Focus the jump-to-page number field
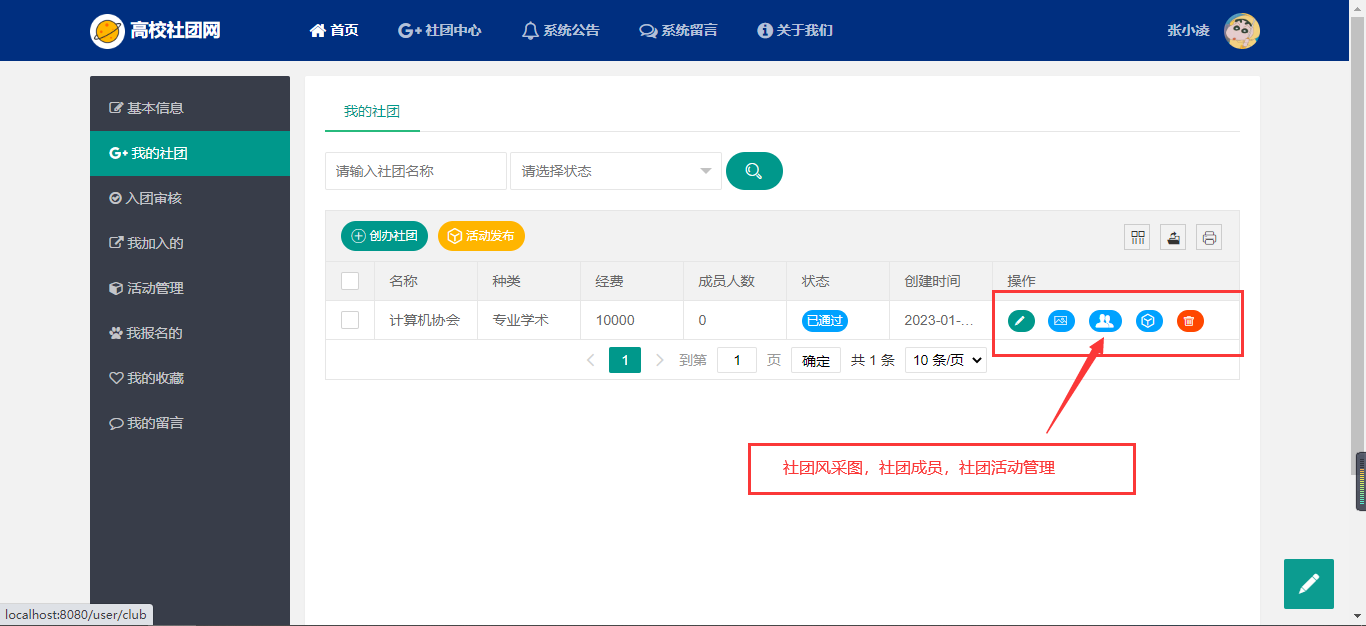The width and height of the screenshot is (1366, 626). 737,360
